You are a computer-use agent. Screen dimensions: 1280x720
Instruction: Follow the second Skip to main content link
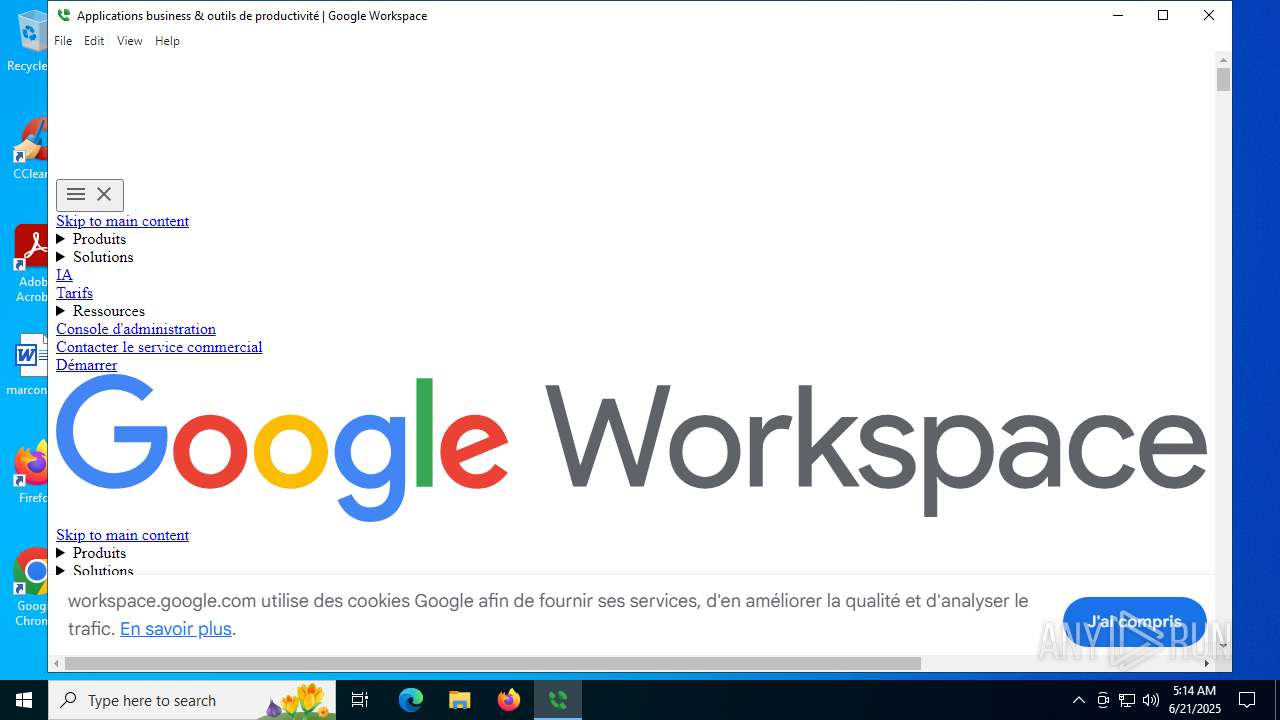pyautogui.click(x=122, y=535)
